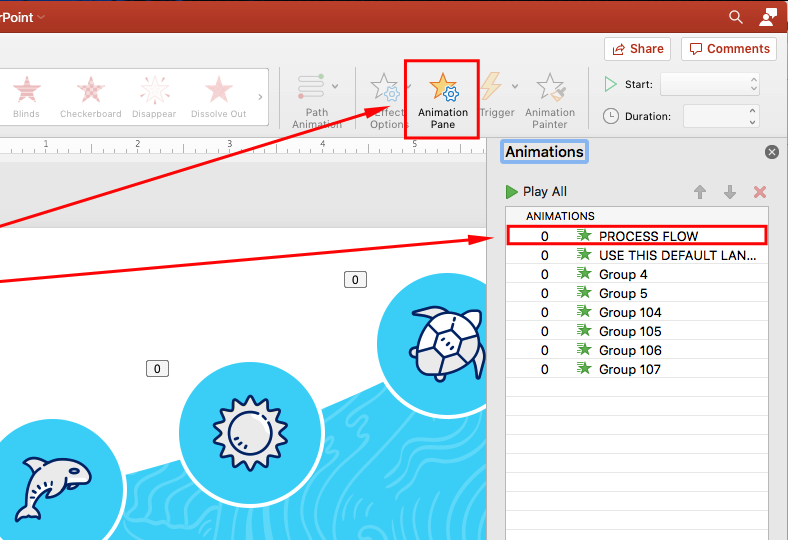Select the Blinds animation effect
This screenshot has height=540, width=788.
pos(27,96)
